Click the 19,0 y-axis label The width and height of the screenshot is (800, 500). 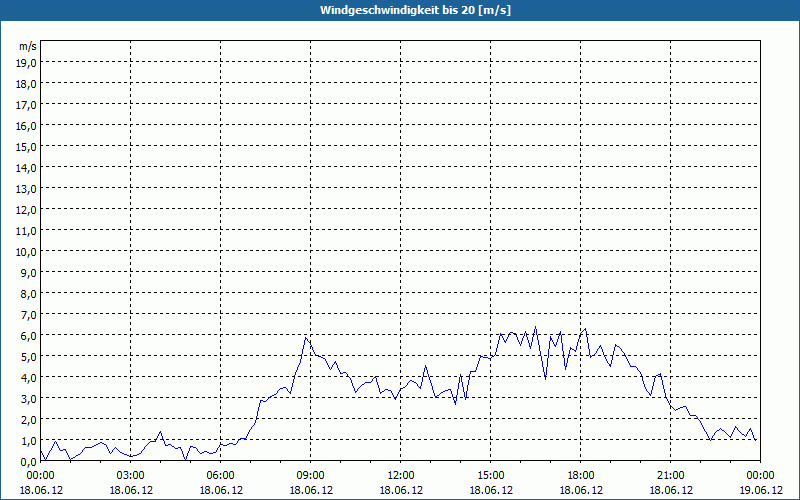27,63
